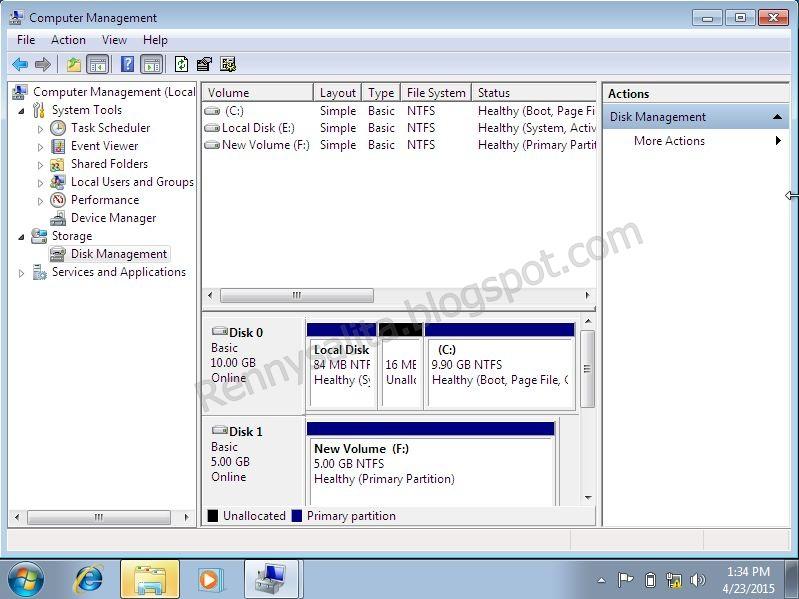
Task: Sort by the Layout column header
Action: tap(338, 93)
